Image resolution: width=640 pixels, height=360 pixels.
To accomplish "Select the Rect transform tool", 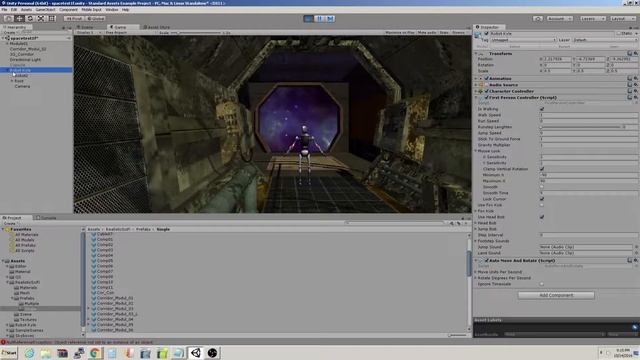I will 52,18.
